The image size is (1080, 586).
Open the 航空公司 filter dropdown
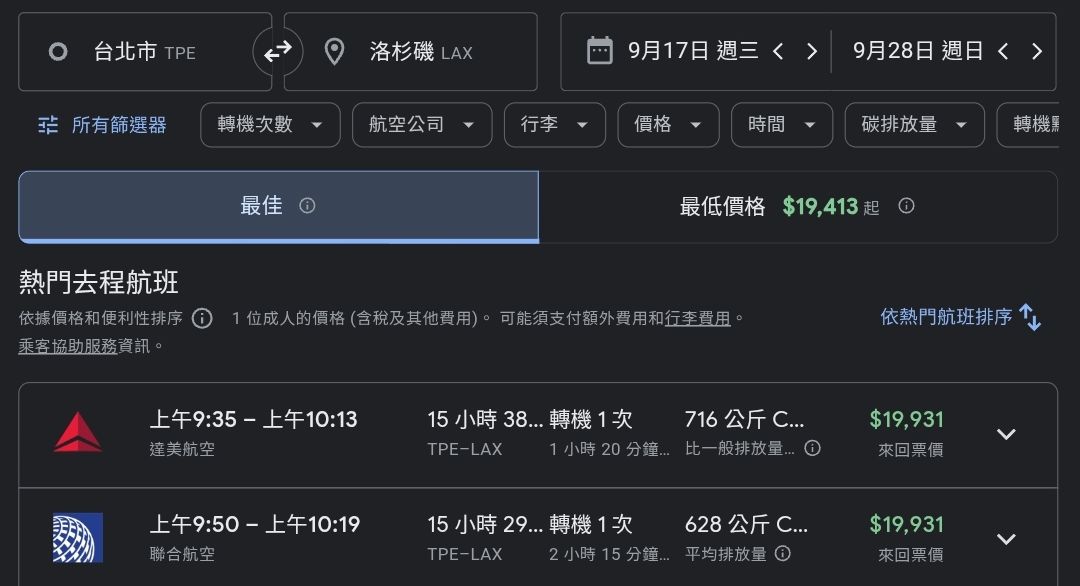421,125
